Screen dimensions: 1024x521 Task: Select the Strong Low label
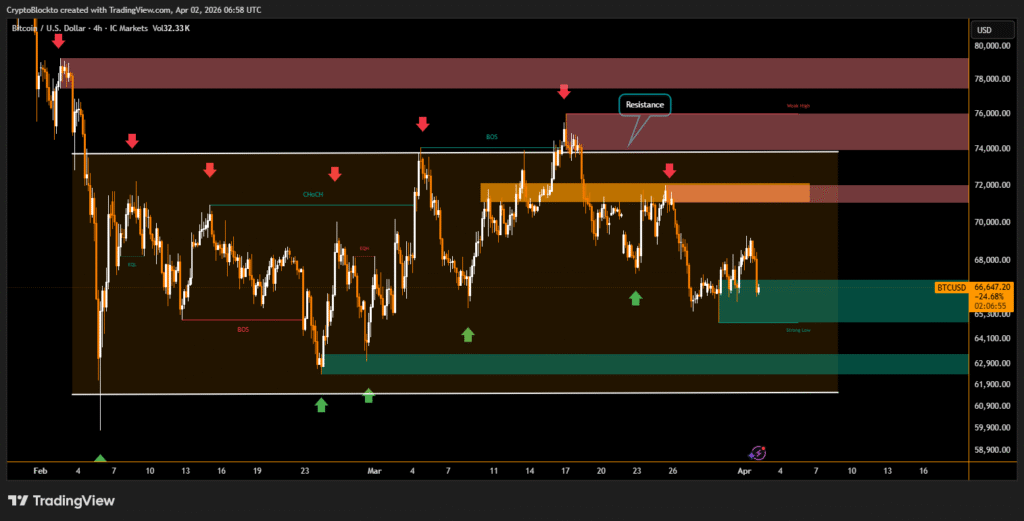tap(798, 329)
